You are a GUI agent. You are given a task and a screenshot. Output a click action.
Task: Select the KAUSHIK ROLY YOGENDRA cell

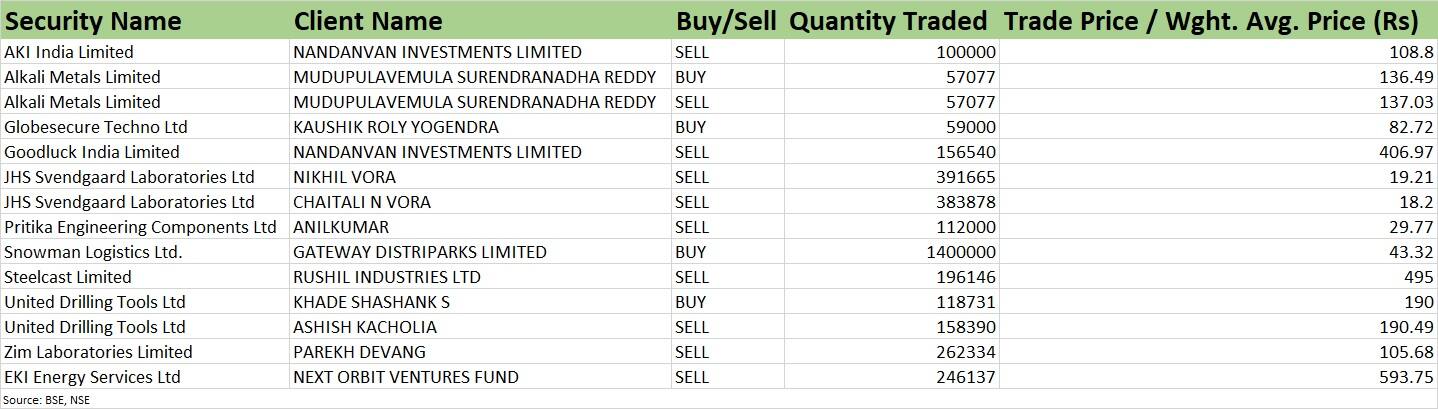point(480,127)
